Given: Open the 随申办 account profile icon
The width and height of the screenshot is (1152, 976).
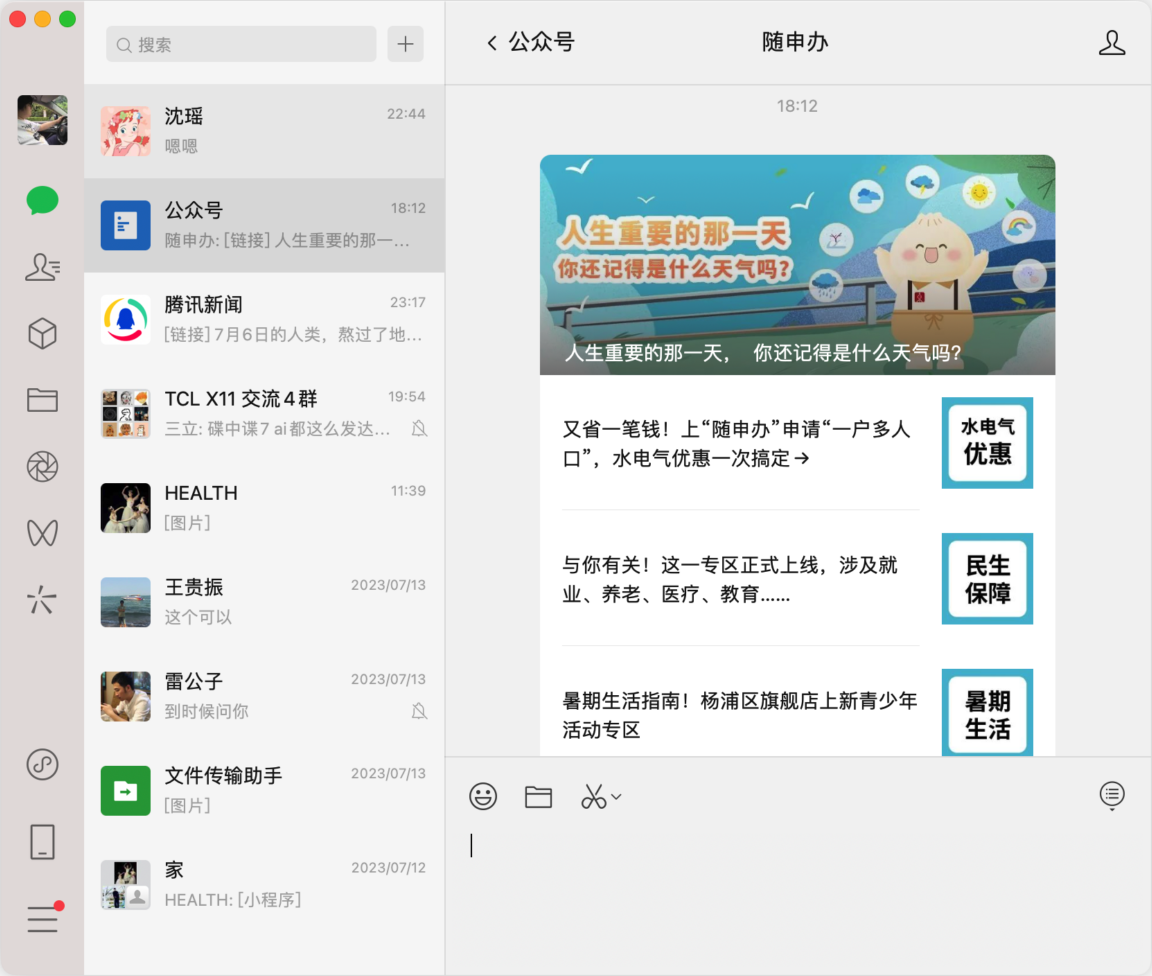Looking at the screenshot, I should pos(1112,43).
